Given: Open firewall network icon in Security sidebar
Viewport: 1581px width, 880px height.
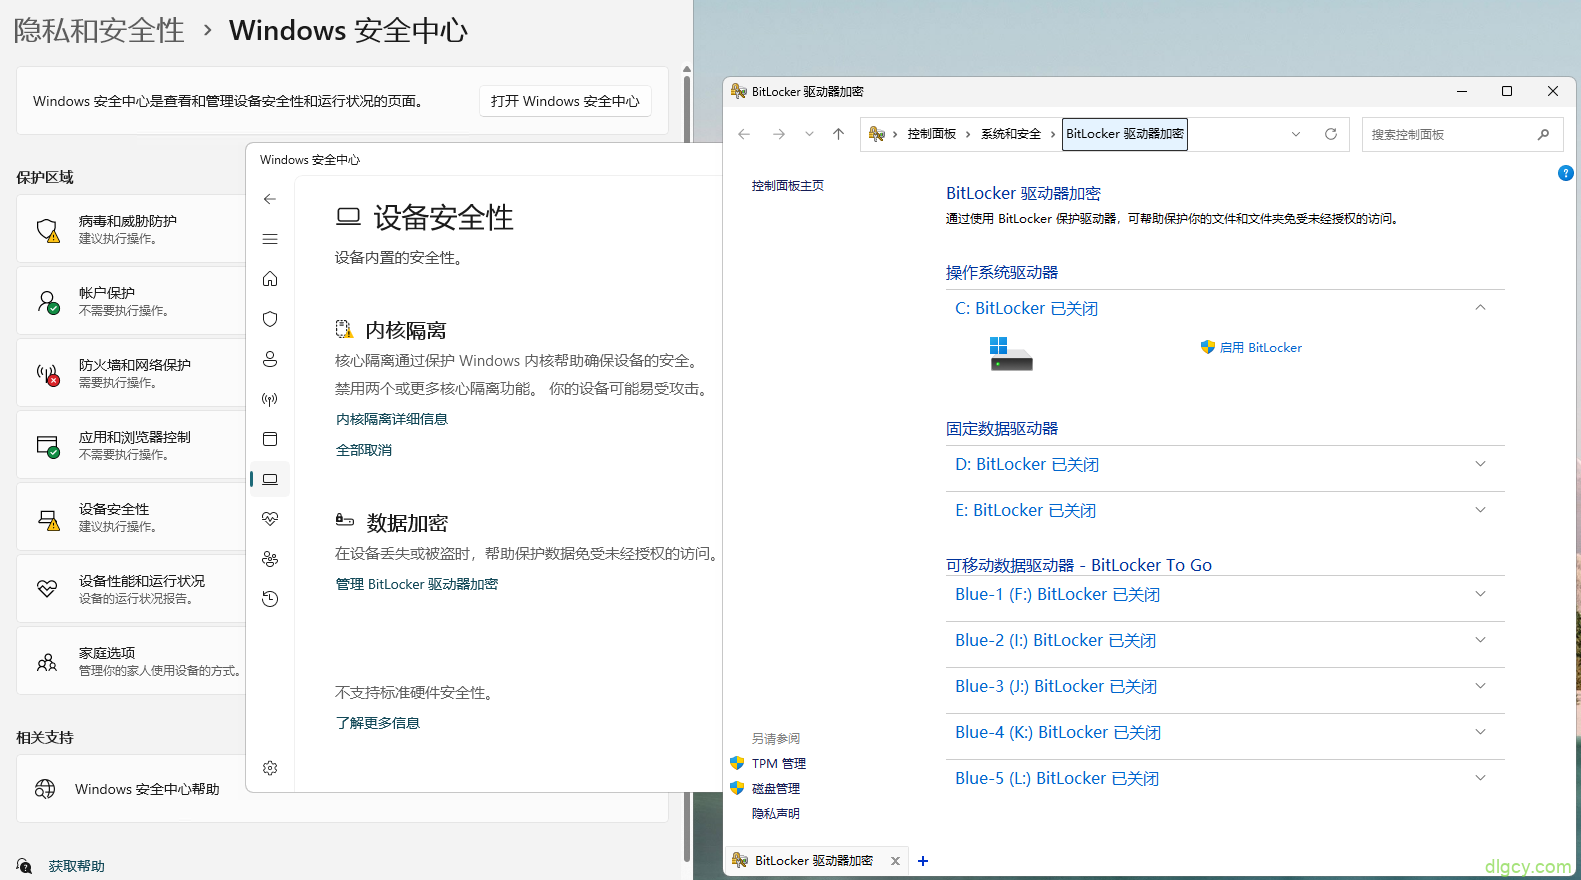Looking at the screenshot, I should point(270,399).
